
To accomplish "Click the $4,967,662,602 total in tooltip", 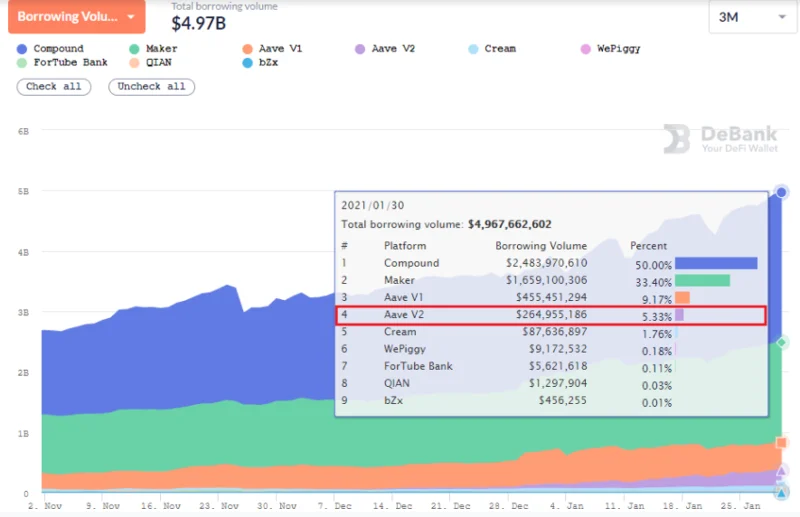I will tap(510, 225).
